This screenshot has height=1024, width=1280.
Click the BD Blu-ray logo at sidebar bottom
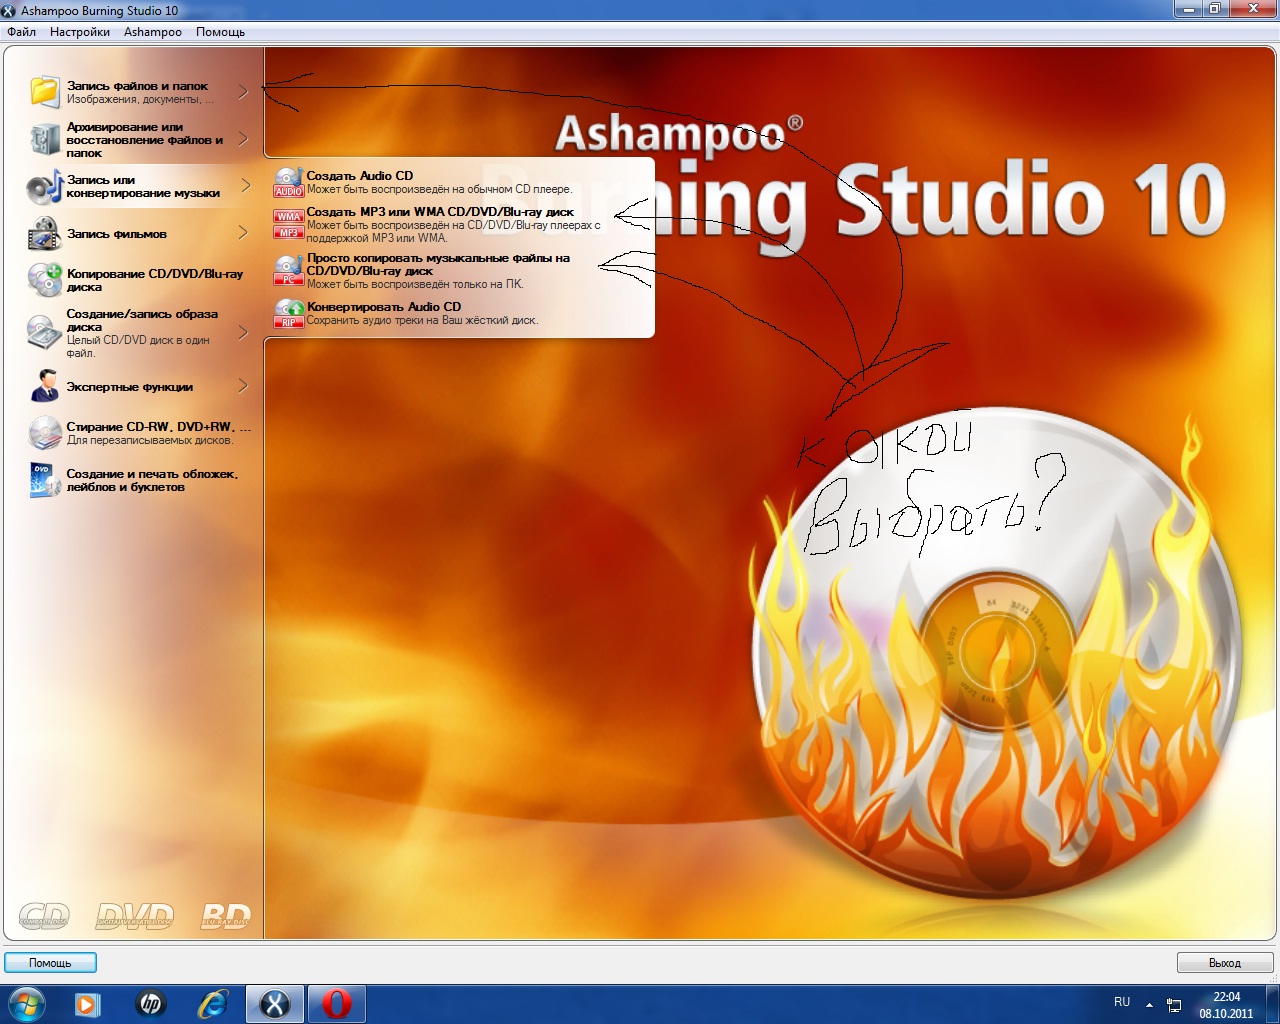pos(225,915)
